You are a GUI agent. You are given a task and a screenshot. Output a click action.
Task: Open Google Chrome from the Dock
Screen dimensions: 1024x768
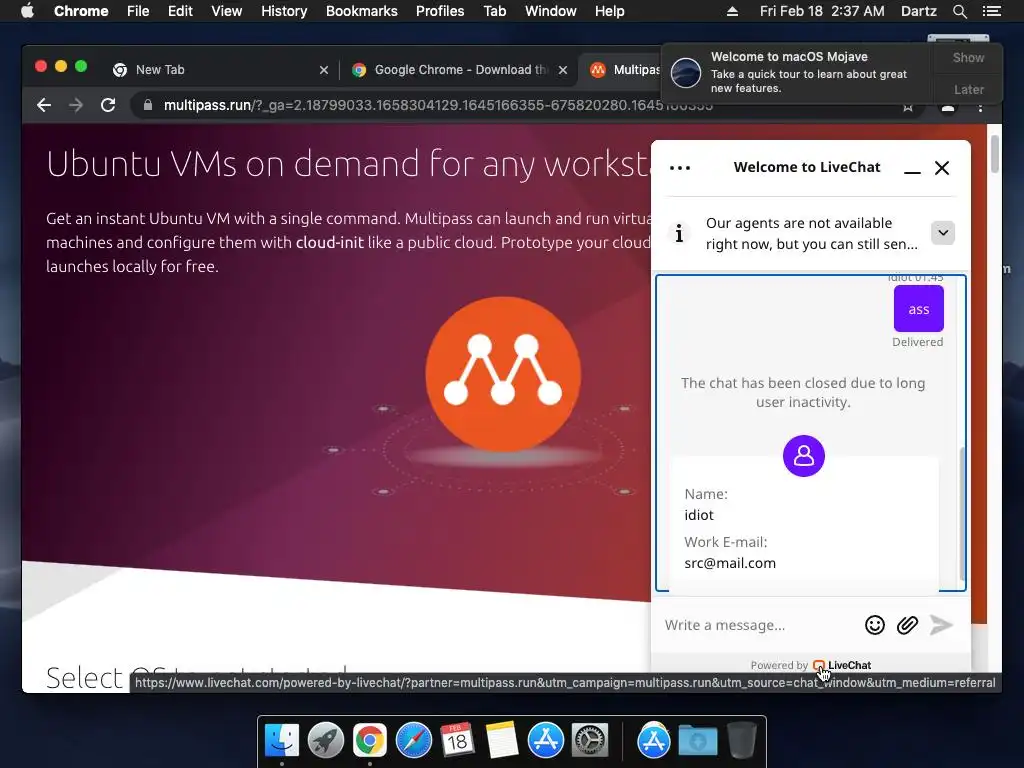click(x=370, y=741)
